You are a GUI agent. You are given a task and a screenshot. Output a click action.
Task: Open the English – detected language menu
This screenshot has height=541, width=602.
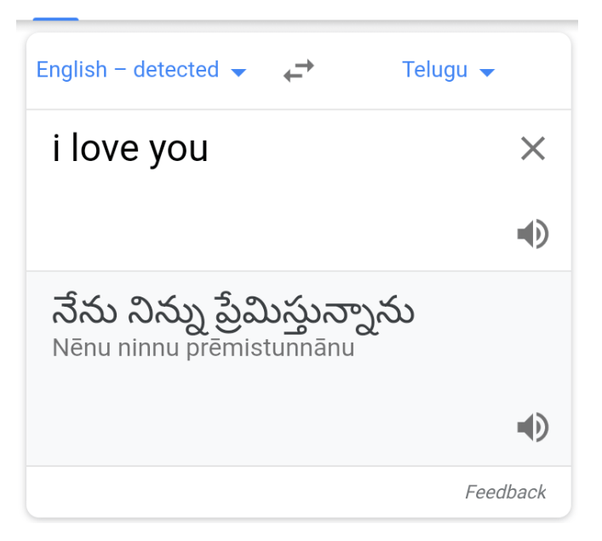coord(128,70)
